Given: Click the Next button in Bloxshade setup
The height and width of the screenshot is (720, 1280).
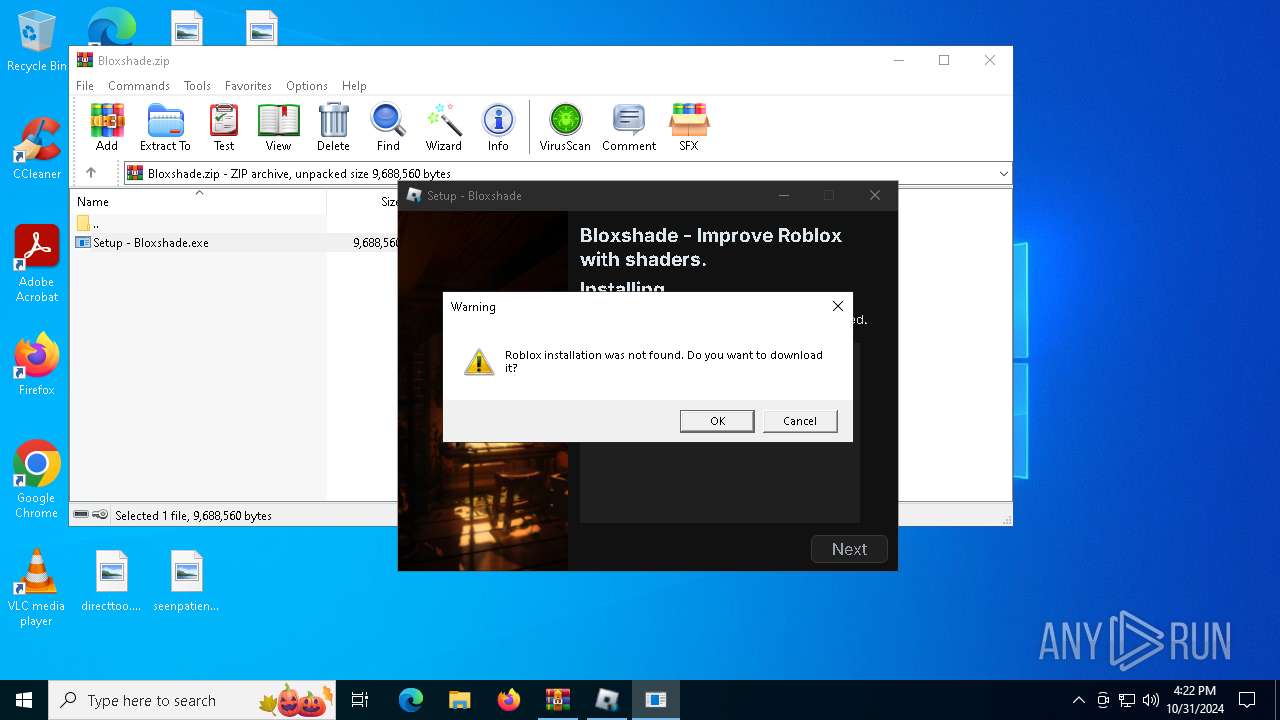Looking at the screenshot, I should pyautogui.click(x=849, y=549).
